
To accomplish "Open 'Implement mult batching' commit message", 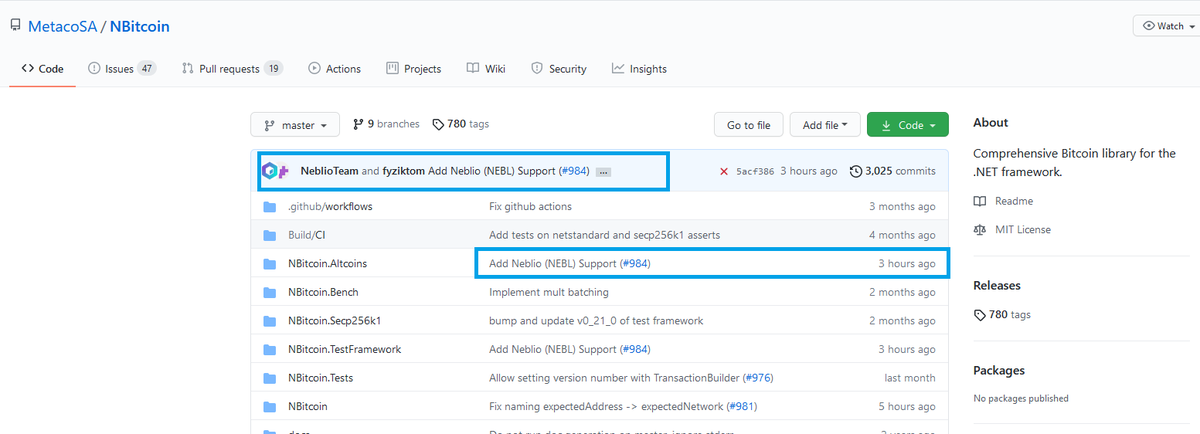I will (548, 292).
